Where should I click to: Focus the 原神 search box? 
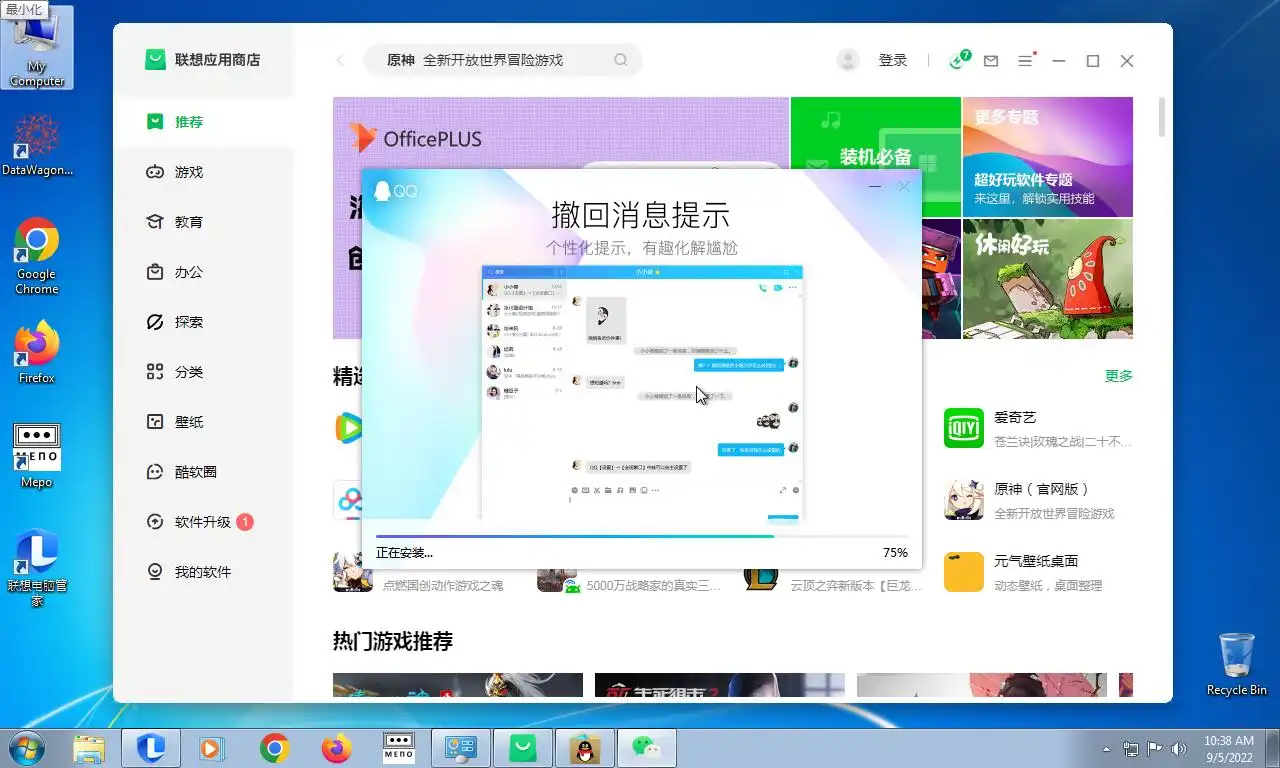coord(502,60)
